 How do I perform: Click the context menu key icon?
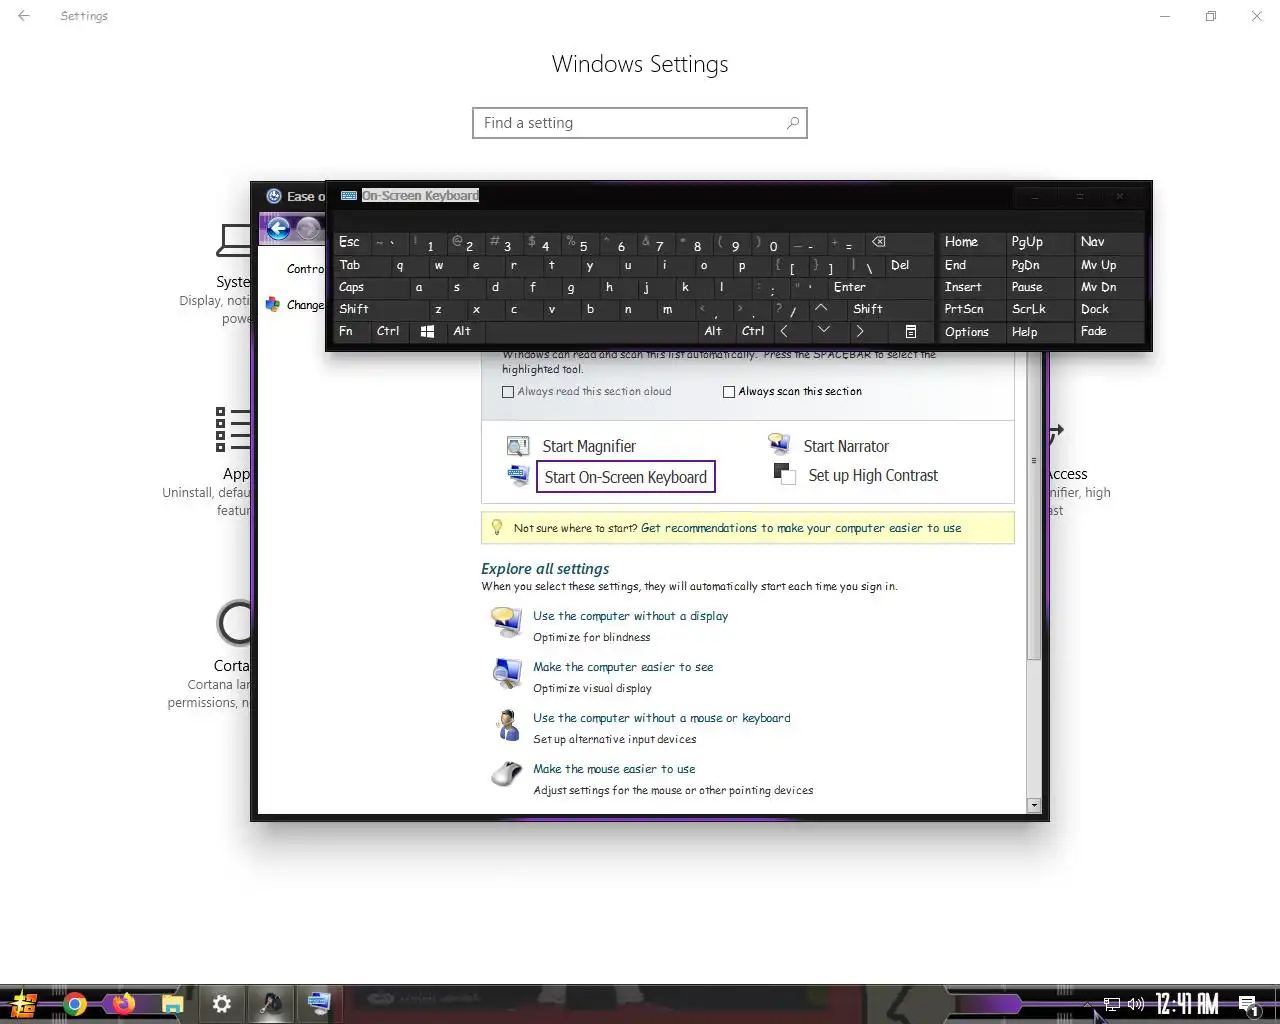click(911, 331)
